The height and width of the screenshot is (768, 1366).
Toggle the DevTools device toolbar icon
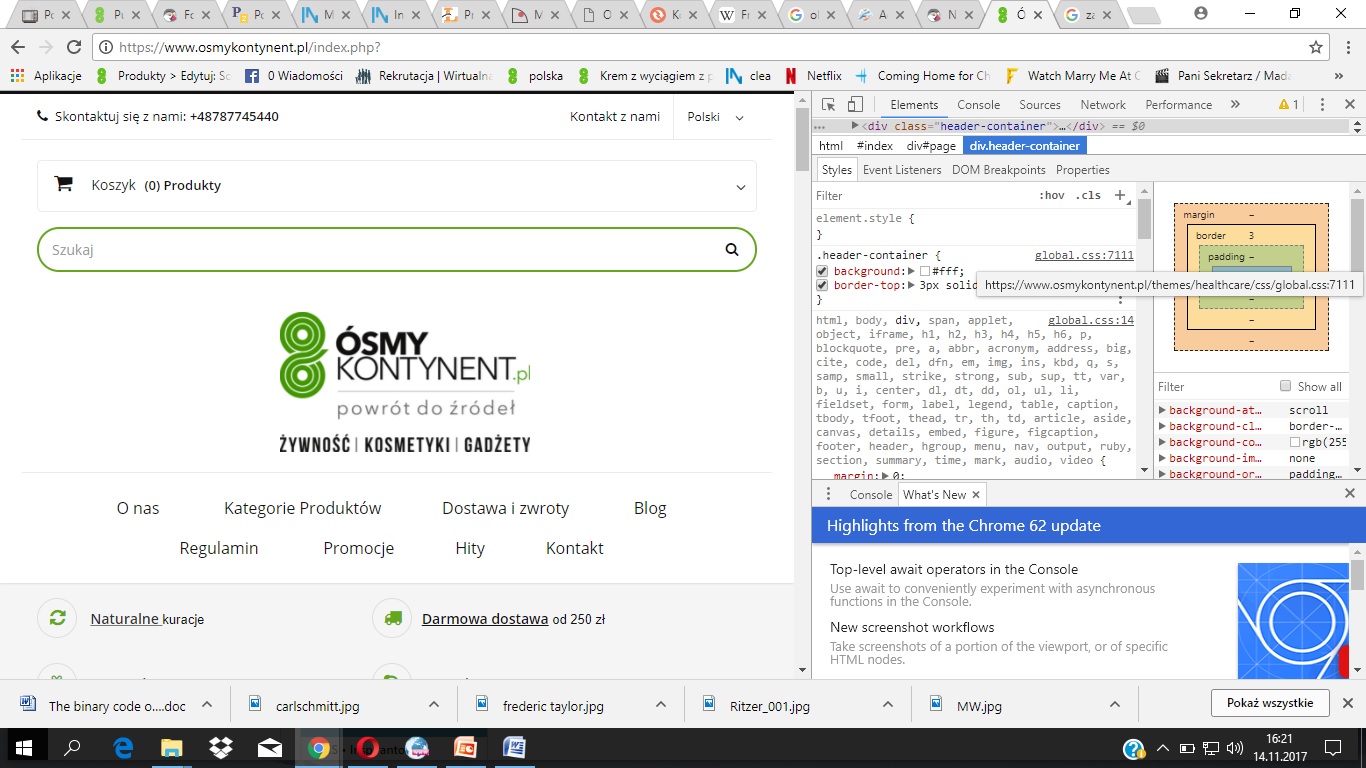click(x=855, y=105)
